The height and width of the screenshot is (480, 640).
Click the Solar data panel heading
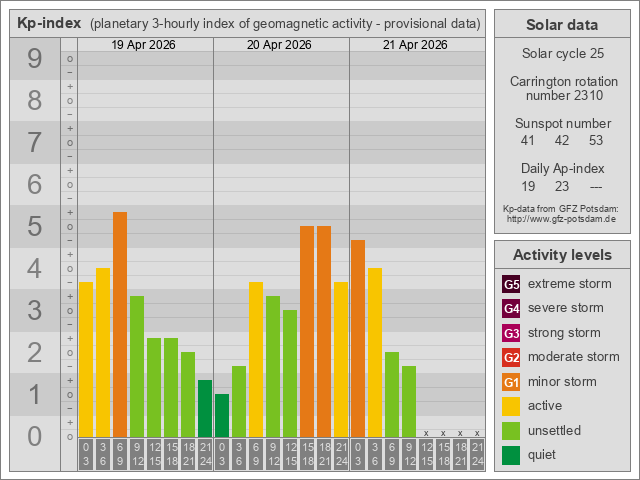562,25
